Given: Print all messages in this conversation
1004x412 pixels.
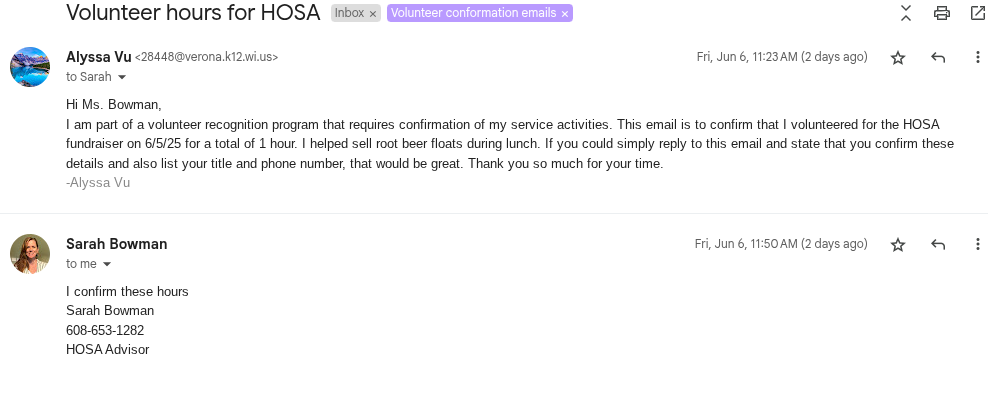Looking at the screenshot, I should [941, 13].
